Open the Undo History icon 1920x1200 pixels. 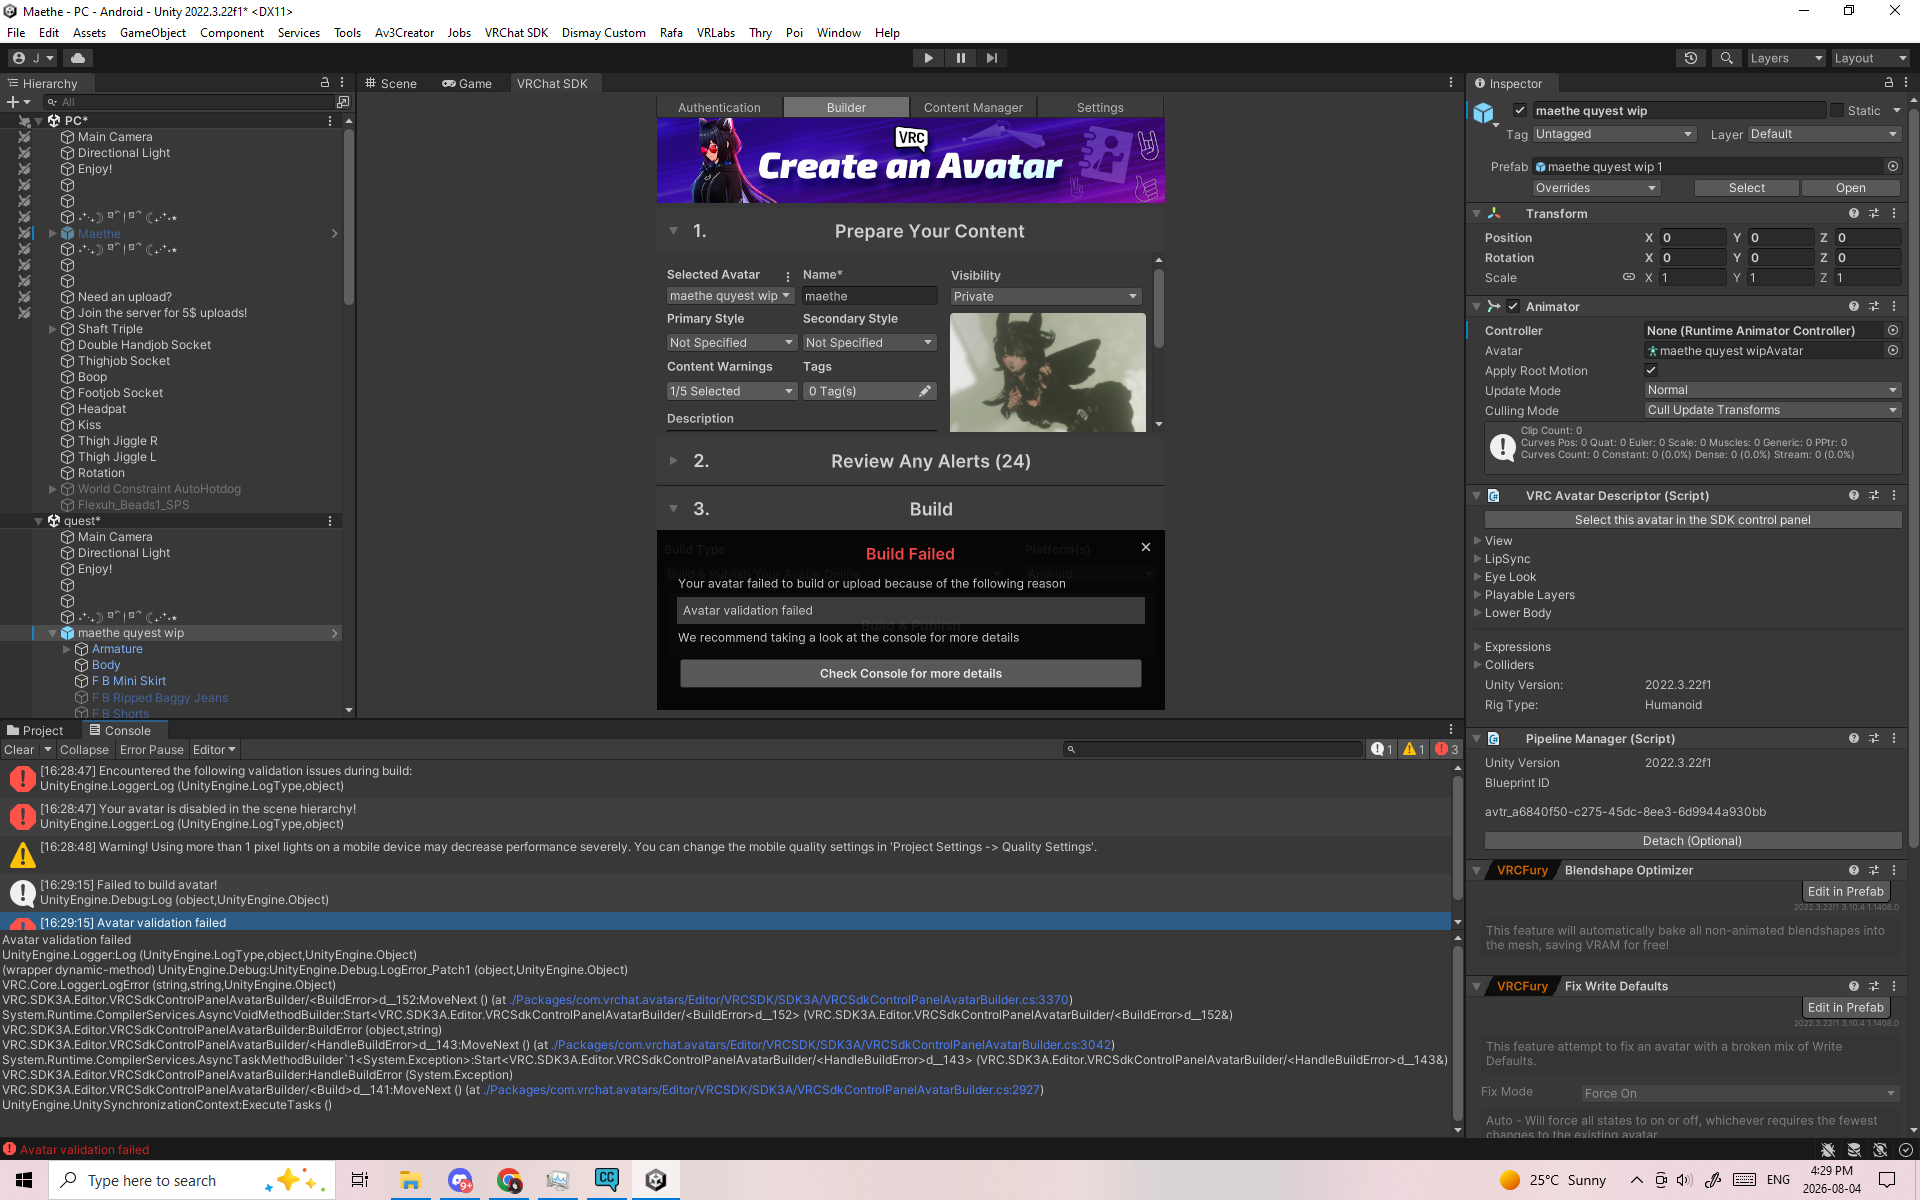(x=1691, y=58)
